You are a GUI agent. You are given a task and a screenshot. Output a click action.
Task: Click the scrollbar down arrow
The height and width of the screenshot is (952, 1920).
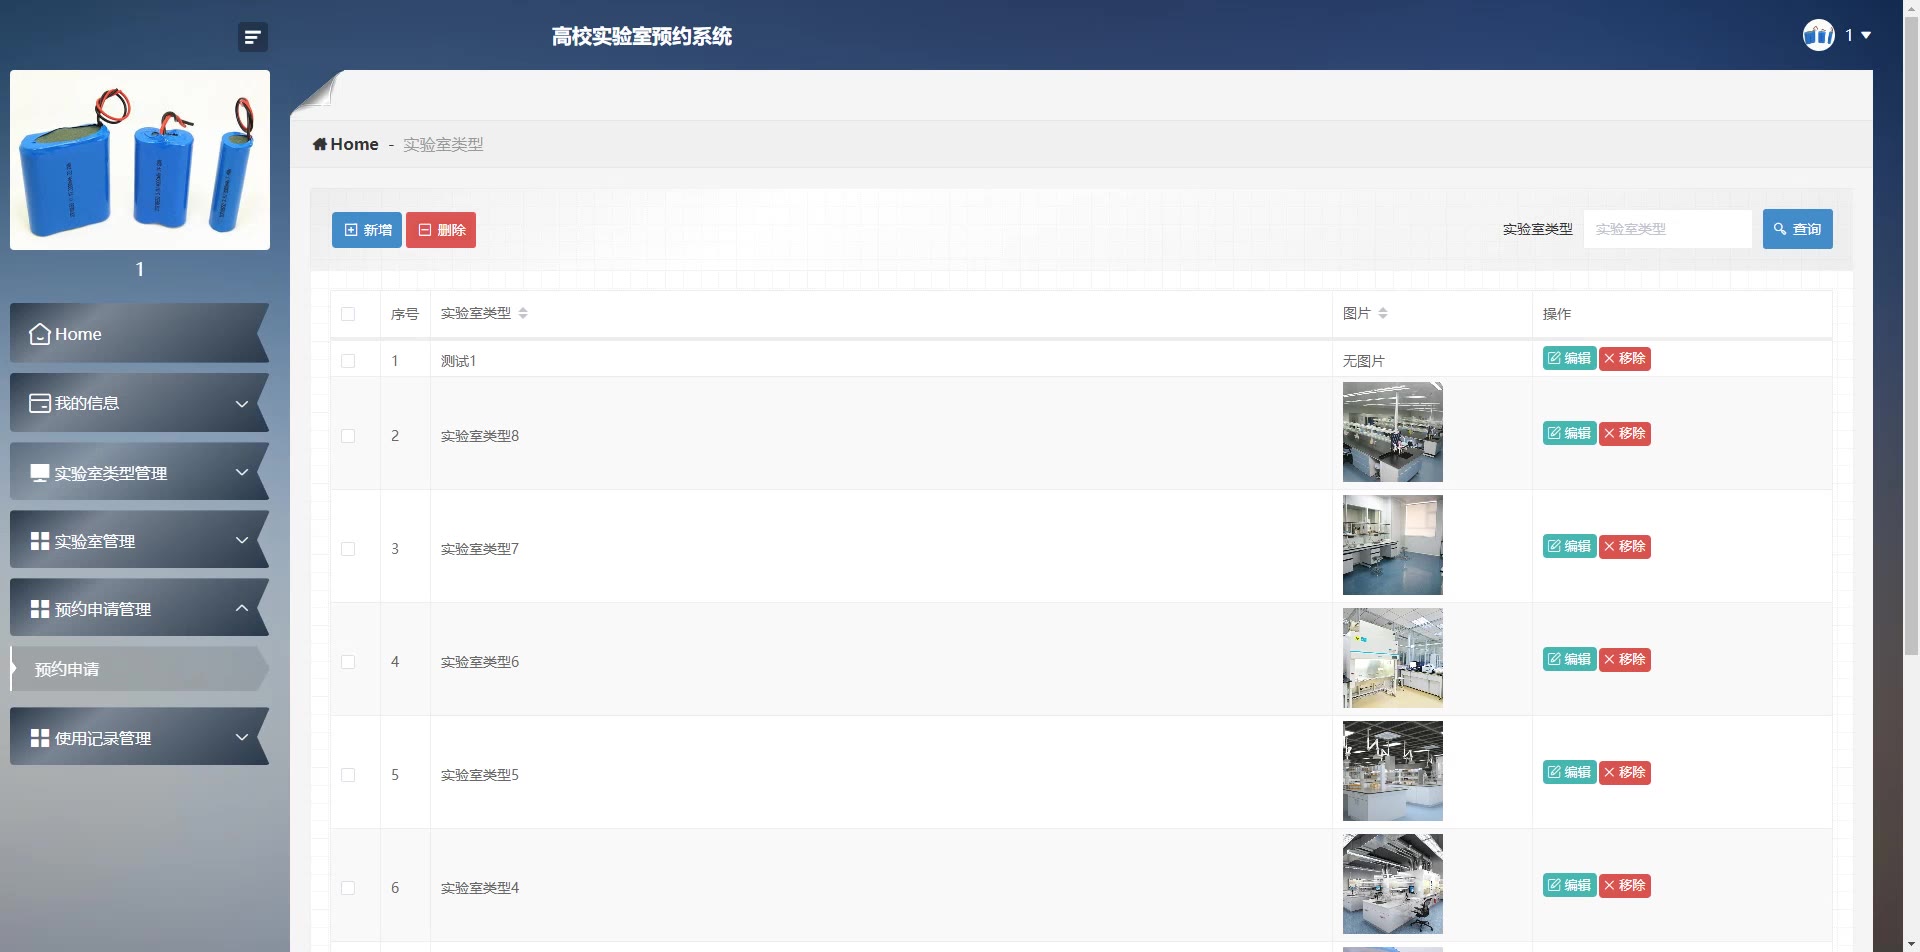1911,944
